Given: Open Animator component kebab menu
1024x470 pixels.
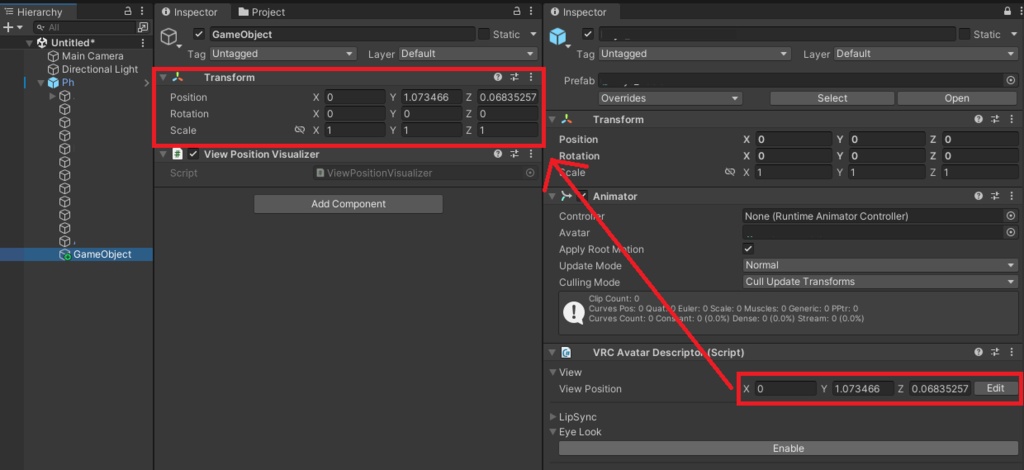Looking at the screenshot, I should 1011,196.
